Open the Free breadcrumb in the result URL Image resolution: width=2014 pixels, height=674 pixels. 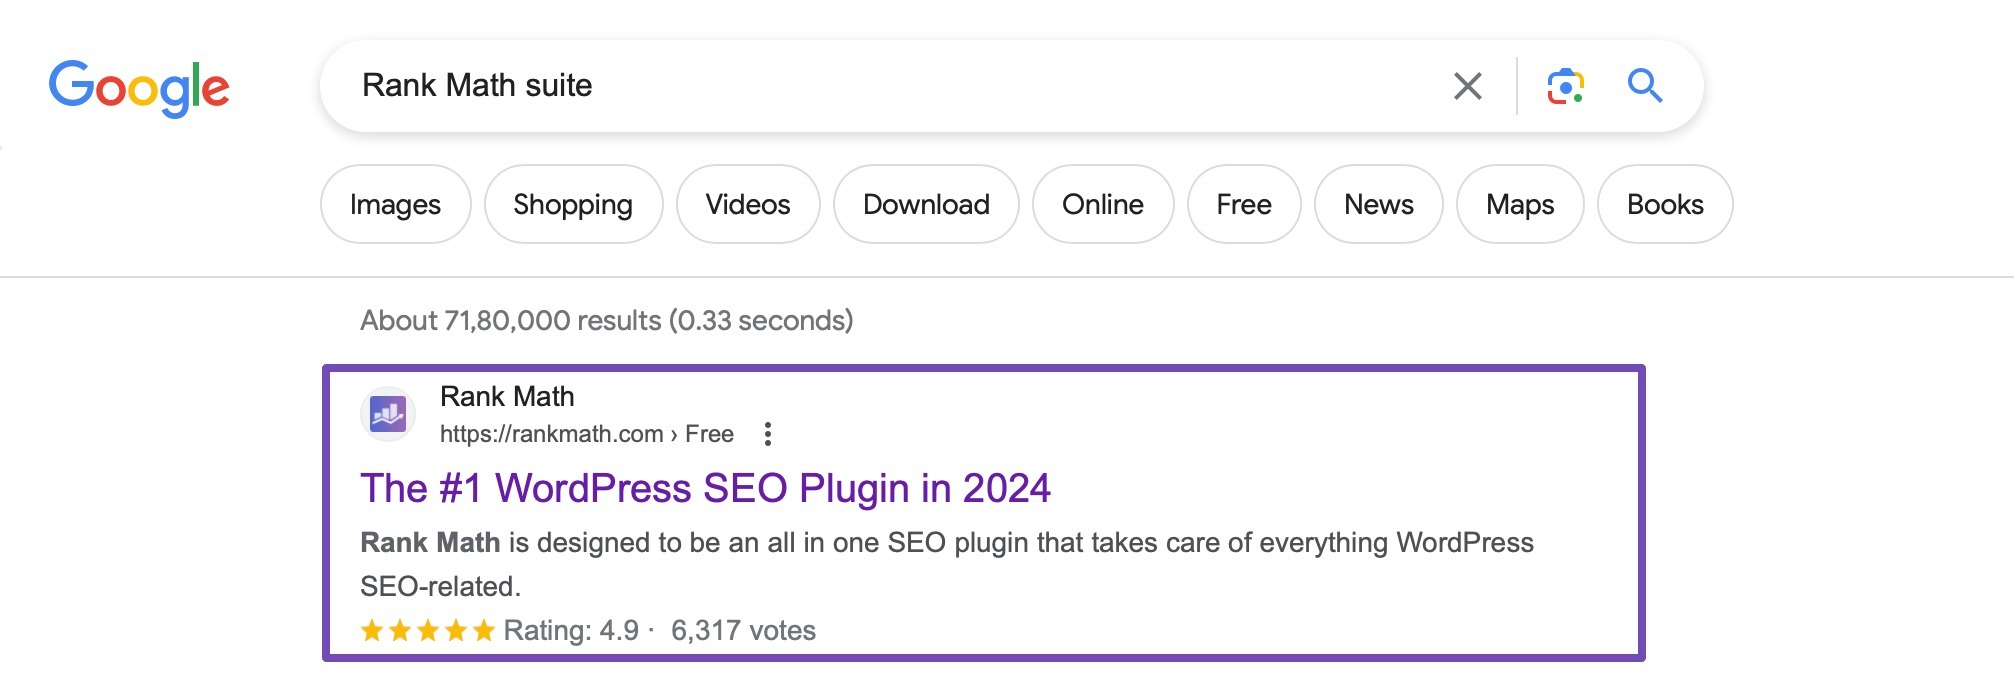[x=709, y=433]
